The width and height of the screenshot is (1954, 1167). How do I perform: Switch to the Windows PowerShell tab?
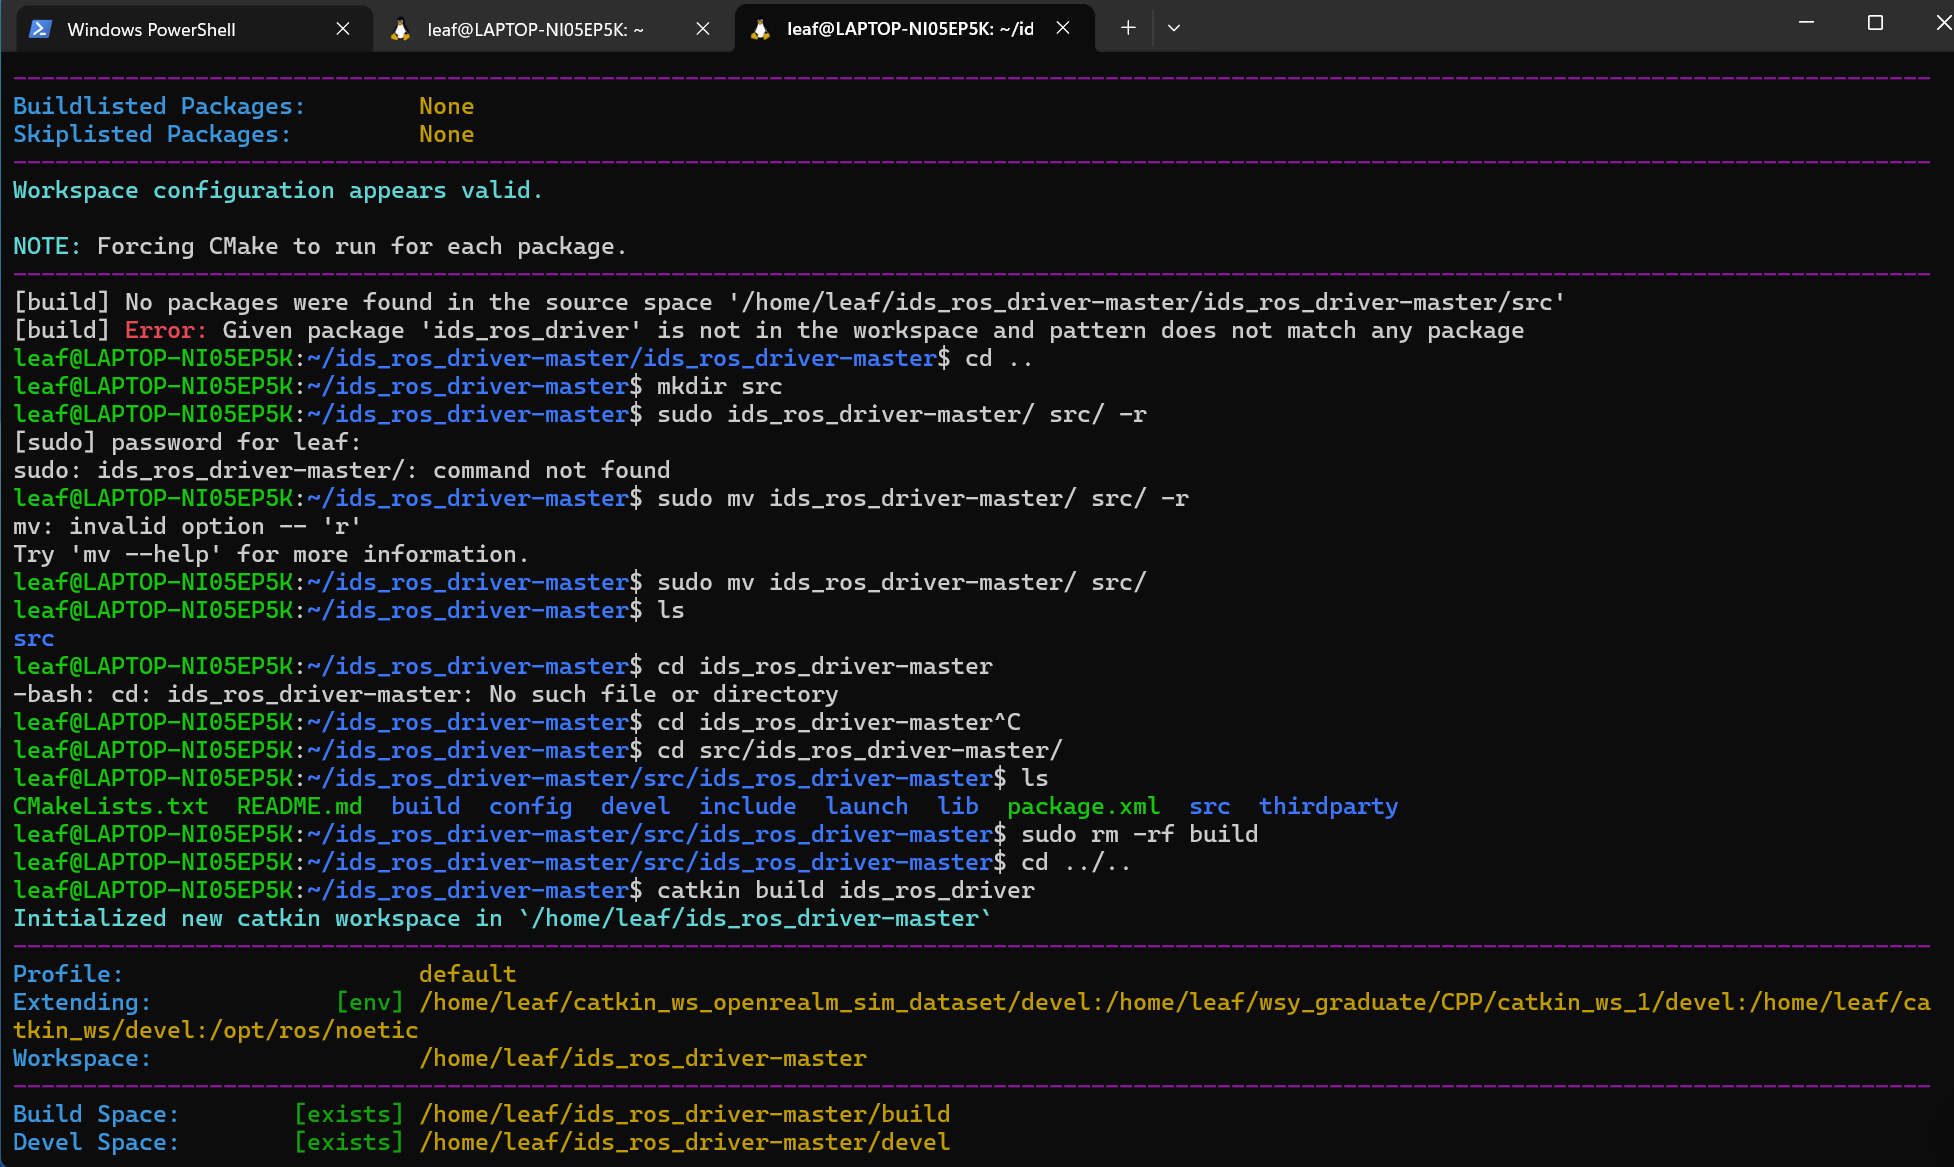(x=151, y=29)
